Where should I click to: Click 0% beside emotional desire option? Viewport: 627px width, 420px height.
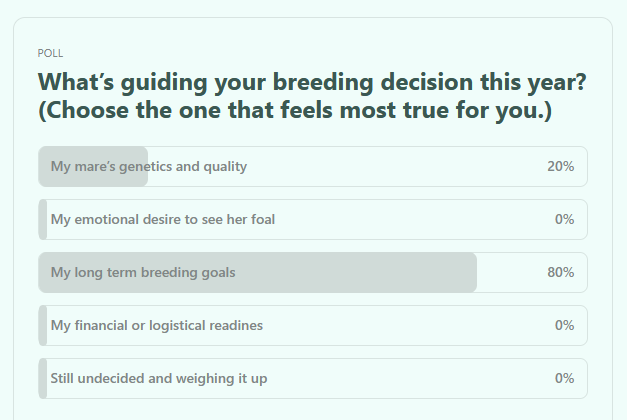tap(564, 219)
